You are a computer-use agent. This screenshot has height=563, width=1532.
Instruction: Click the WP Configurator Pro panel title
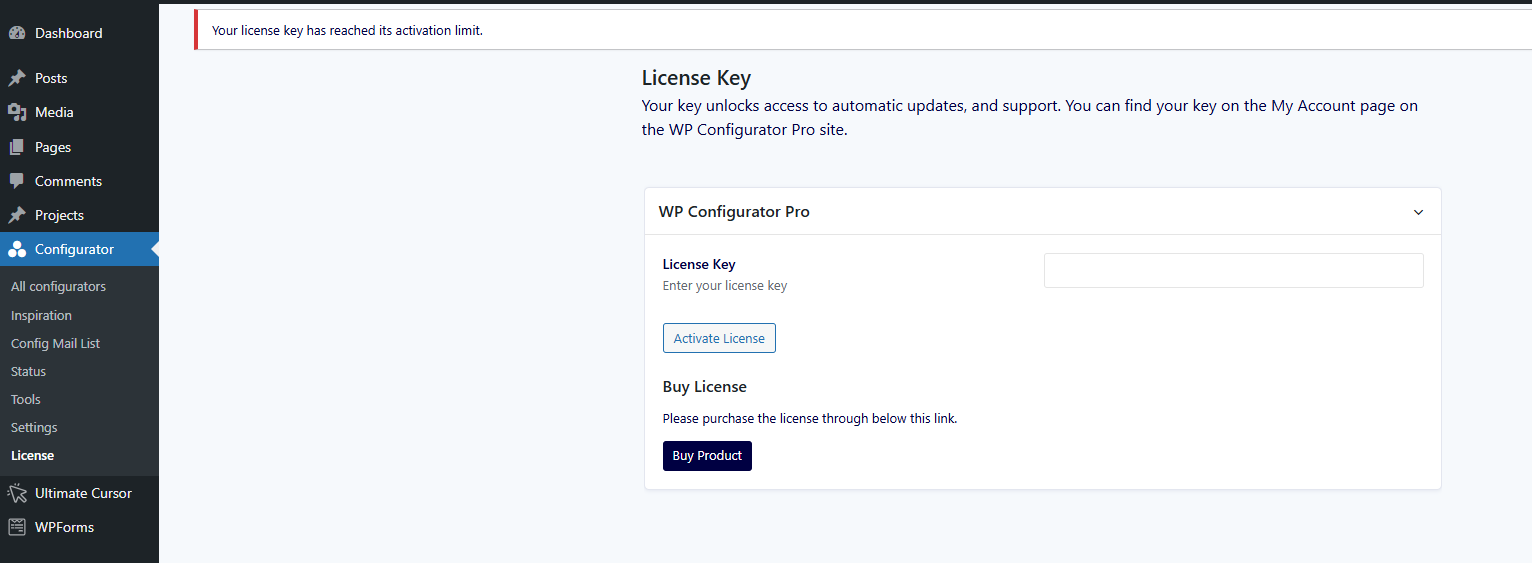(734, 212)
